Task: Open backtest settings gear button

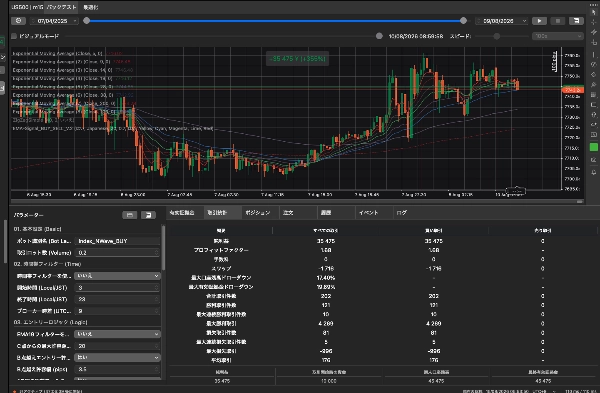Action: [18, 21]
